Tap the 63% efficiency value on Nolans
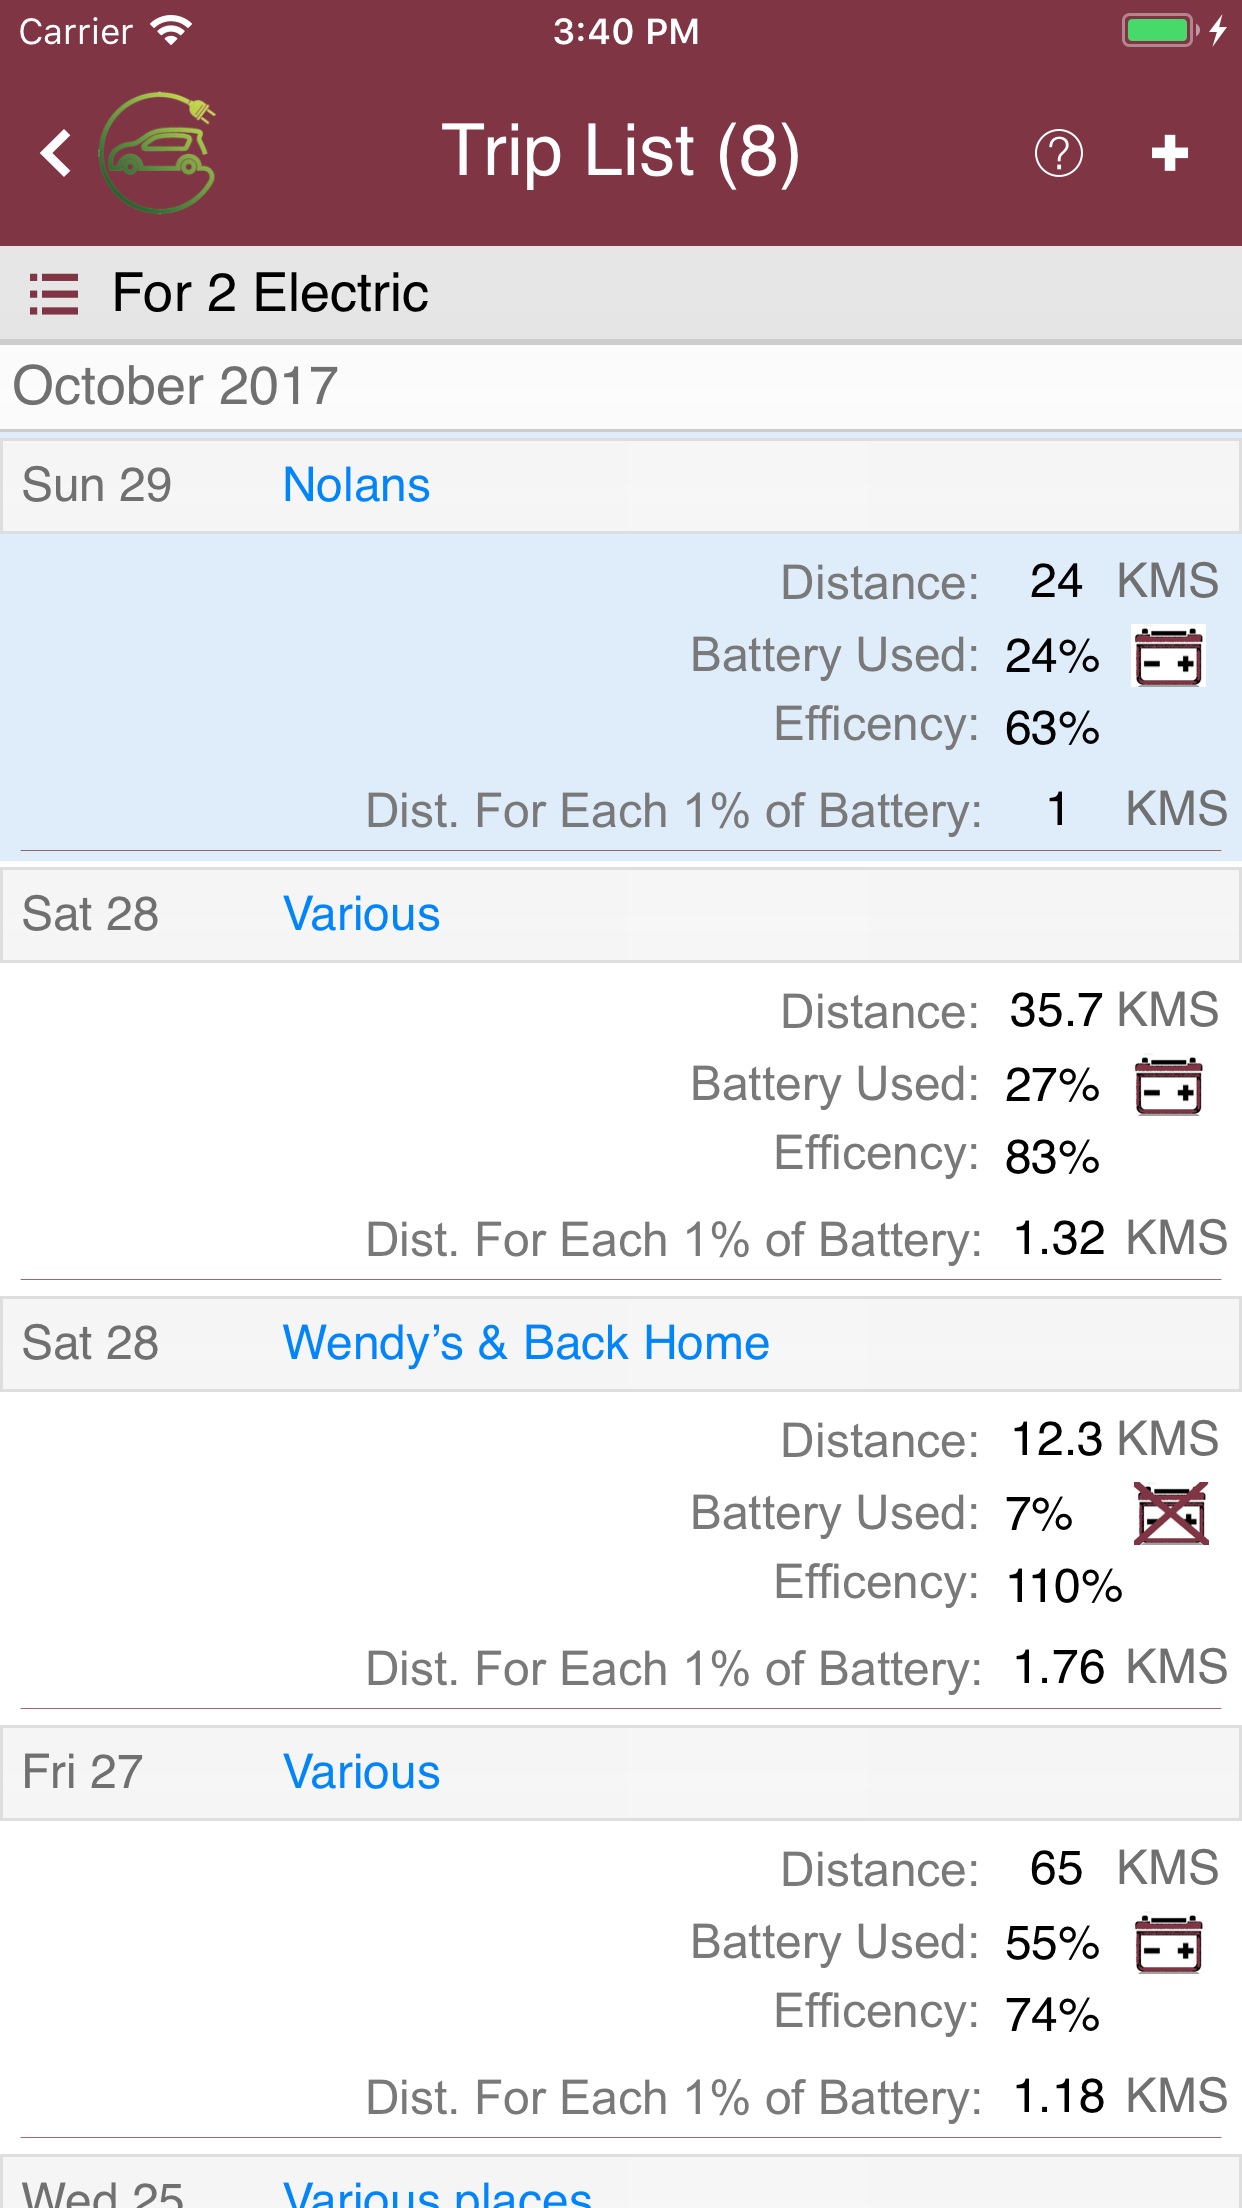This screenshot has height=2208, width=1242. (1052, 728)
